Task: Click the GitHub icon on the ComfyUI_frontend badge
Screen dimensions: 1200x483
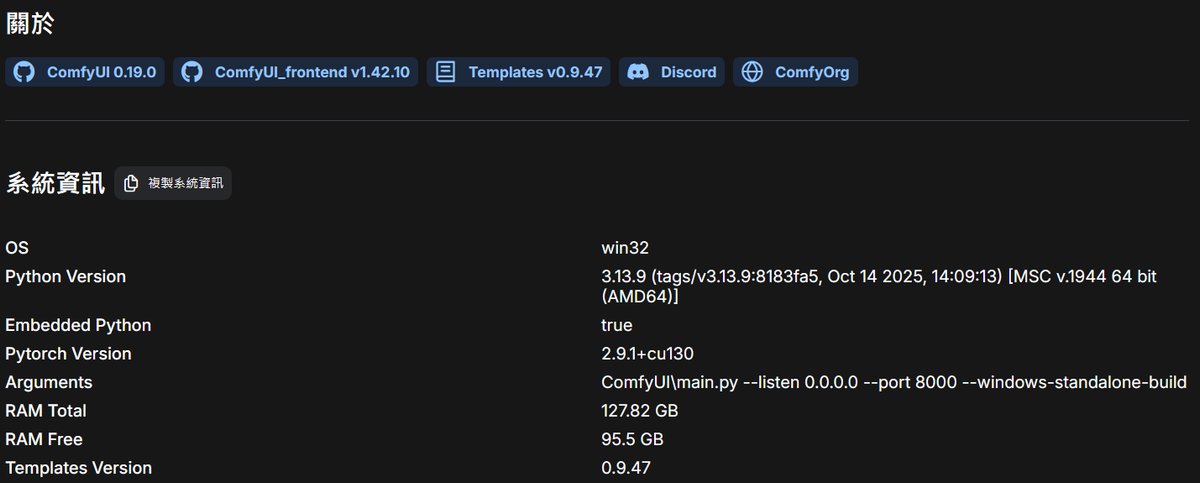Action: [193, 72]
